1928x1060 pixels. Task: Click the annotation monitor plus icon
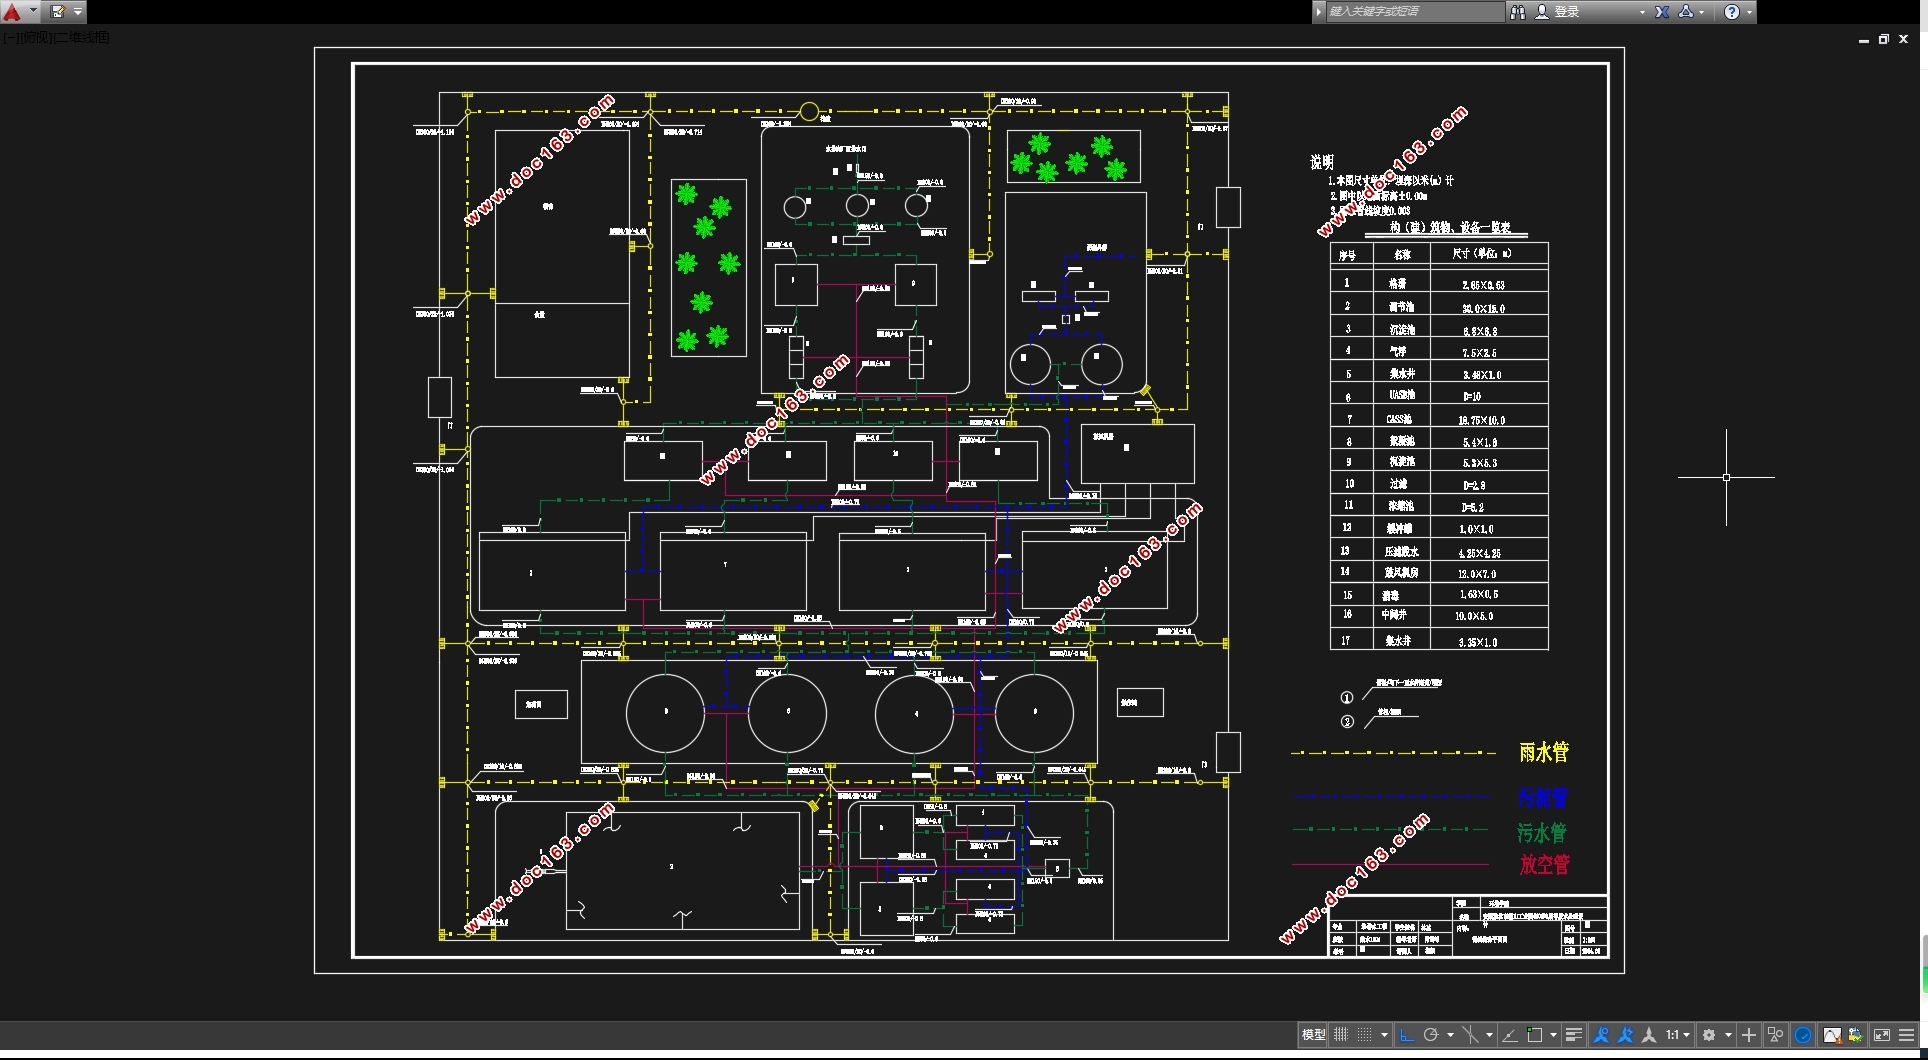[x=1749, y=1035]
